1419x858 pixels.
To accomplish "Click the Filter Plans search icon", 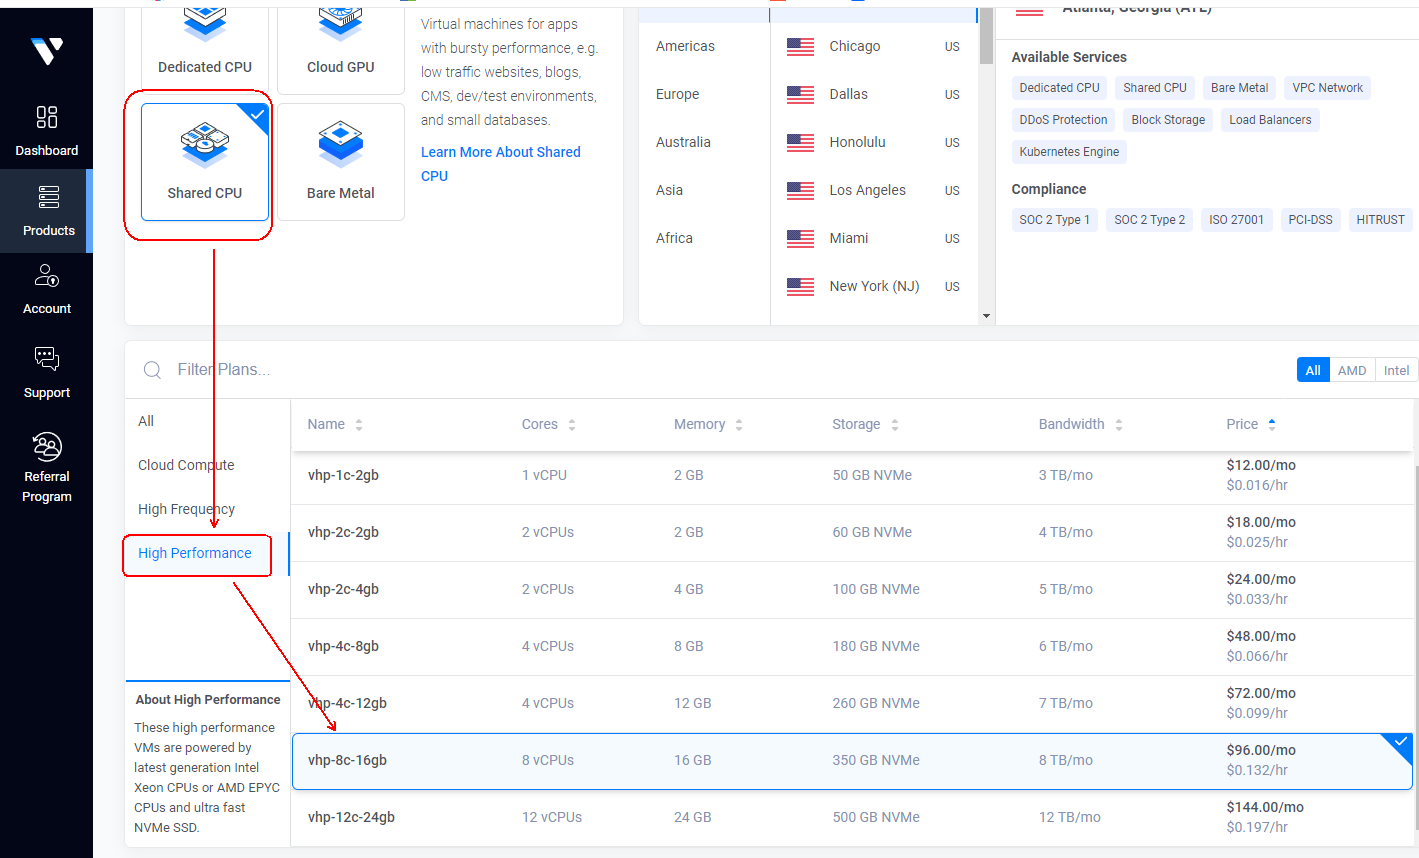I will pos(152,370).
